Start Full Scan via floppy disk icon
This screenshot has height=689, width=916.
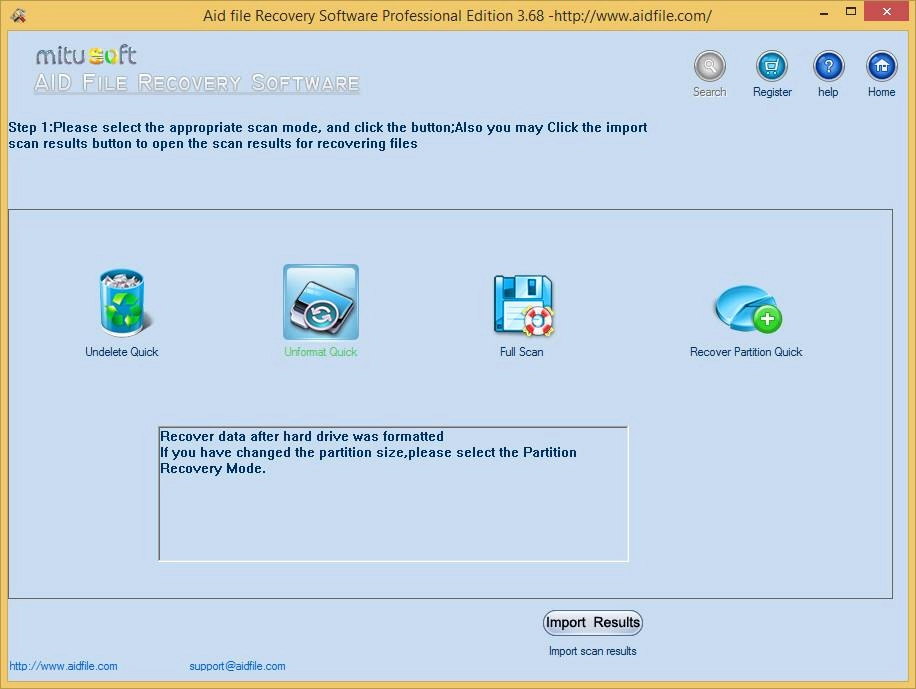pyautogui.click(x=523, y=304)
